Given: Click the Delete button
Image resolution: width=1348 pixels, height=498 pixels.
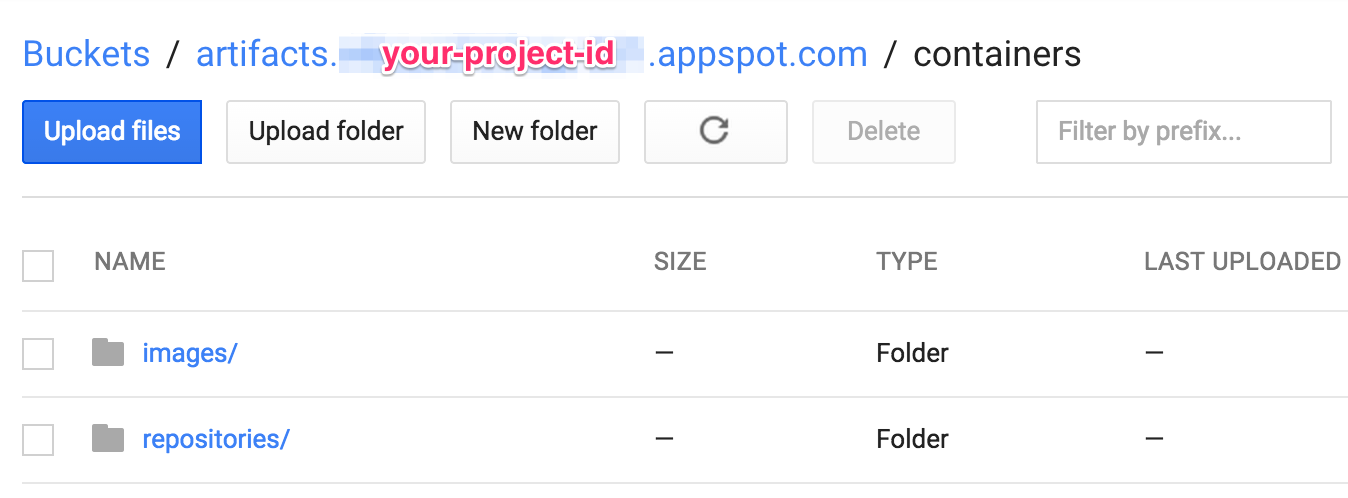Looking at the screenshot, I should (883, 131).
